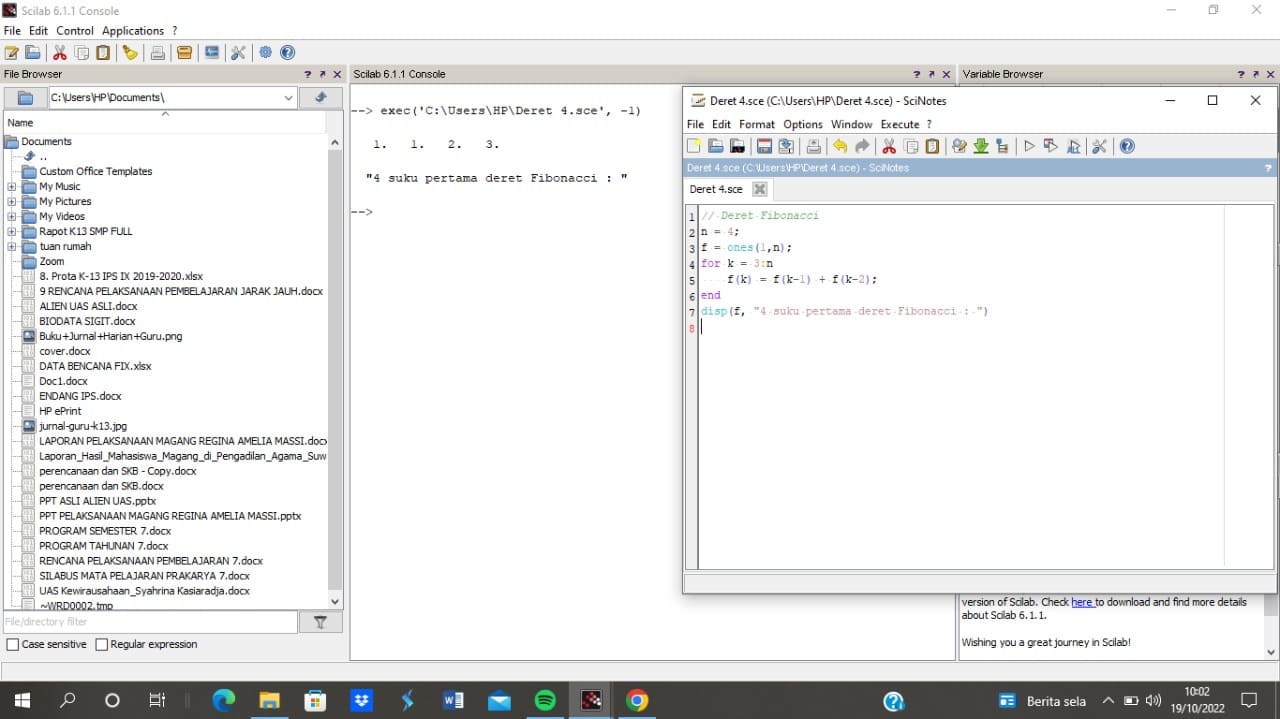Open the Berita sela news widget
The width and height of the screenshot is (1280, 719).
click(x=1043, y=701)
